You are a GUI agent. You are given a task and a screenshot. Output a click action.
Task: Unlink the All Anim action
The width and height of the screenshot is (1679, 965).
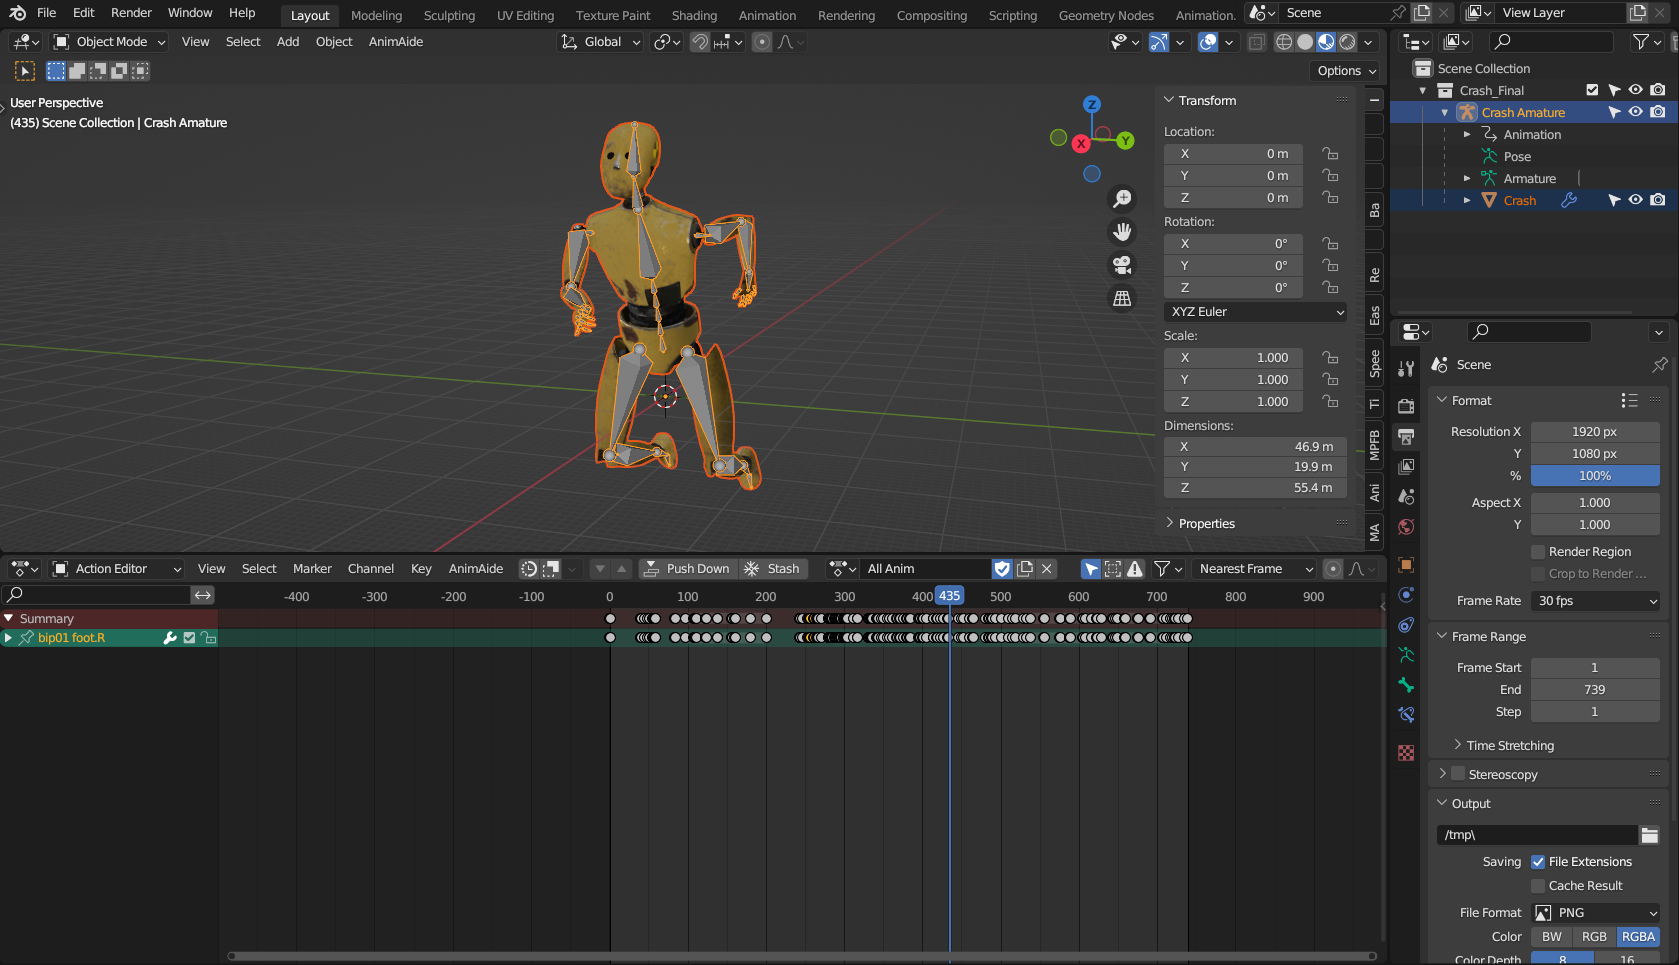coord(1047,569)
